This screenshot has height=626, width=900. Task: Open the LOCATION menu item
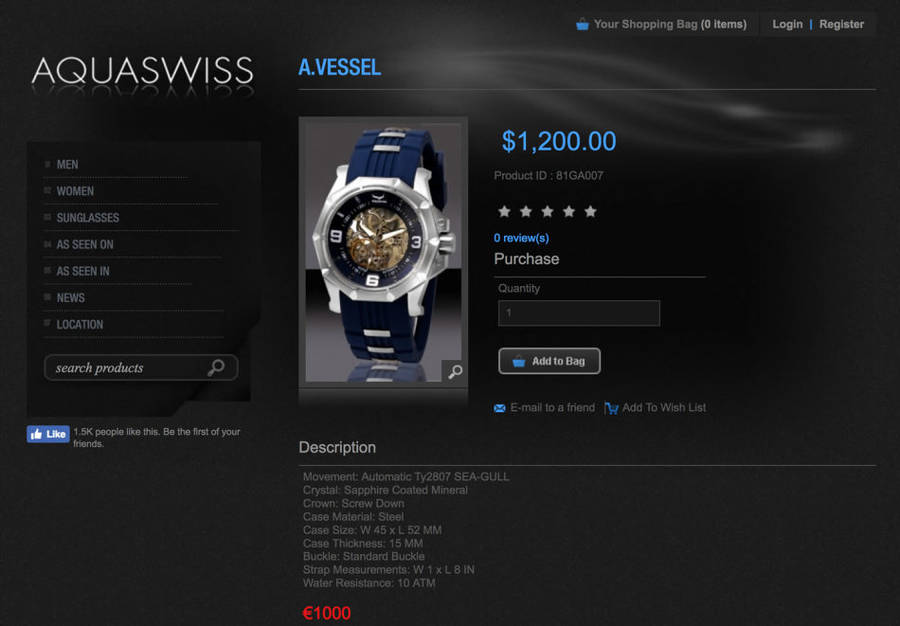80,324
